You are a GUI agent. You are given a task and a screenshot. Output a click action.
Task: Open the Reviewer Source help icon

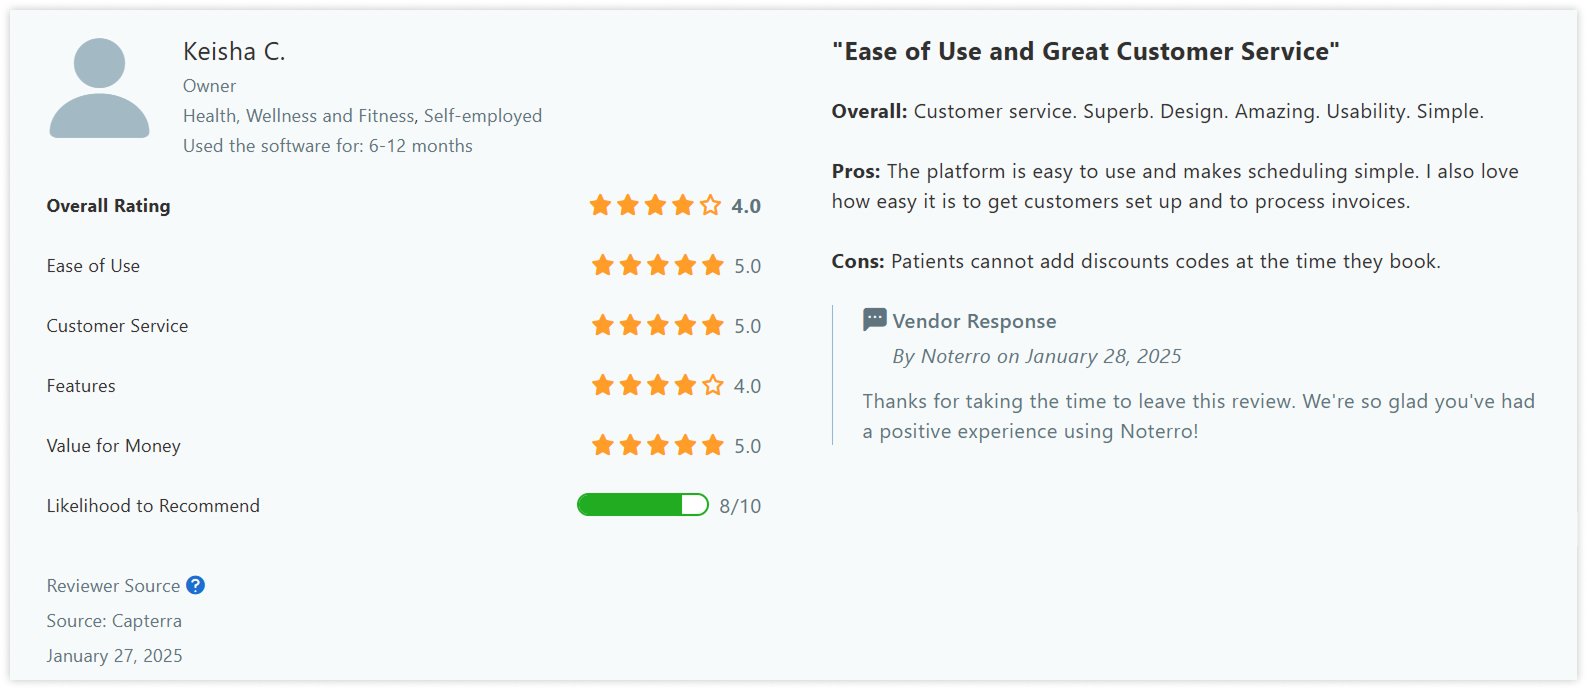[x=195, y=585]
